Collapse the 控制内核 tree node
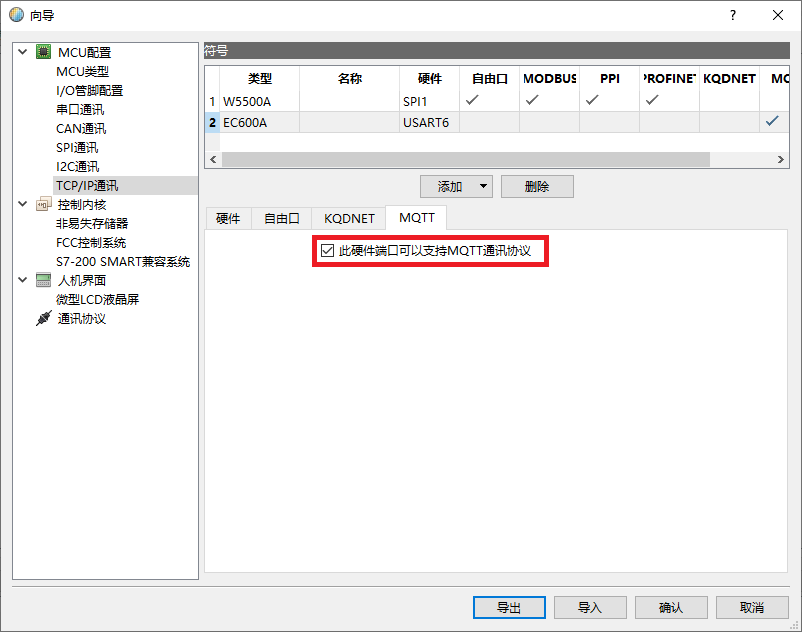Viewport: 802px width, 632px height. pyautogui.click(x=23, y=204)
